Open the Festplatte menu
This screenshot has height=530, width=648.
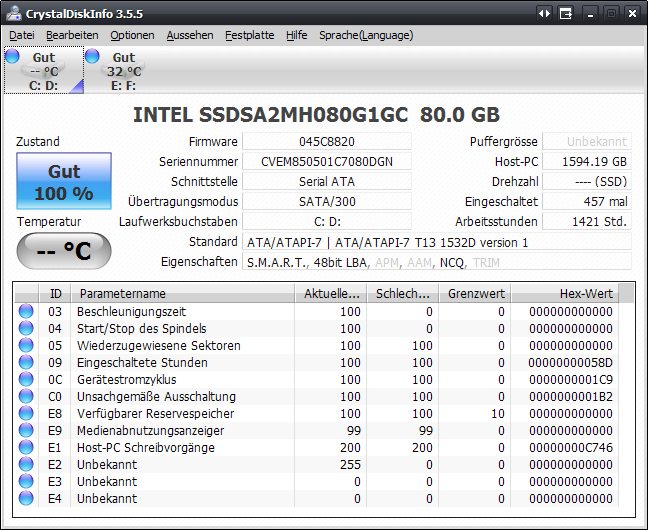(250, 36)
